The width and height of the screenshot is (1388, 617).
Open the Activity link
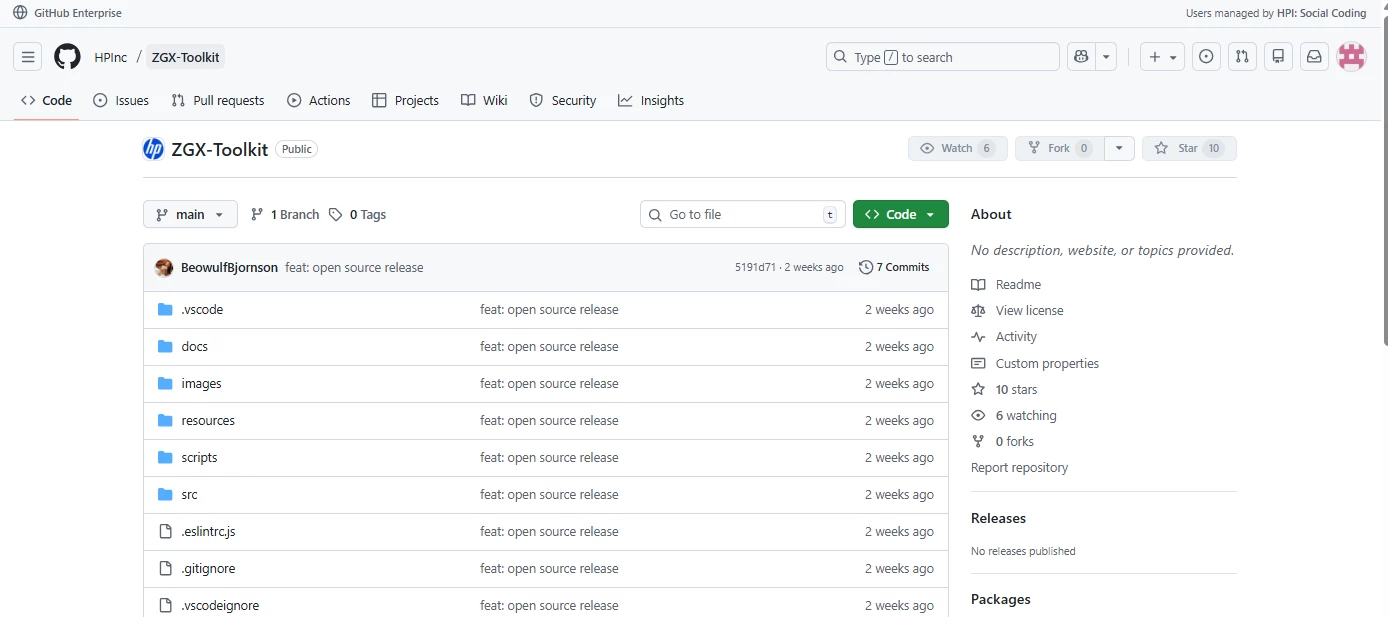pyautogui.click(x=1004, y=337)
